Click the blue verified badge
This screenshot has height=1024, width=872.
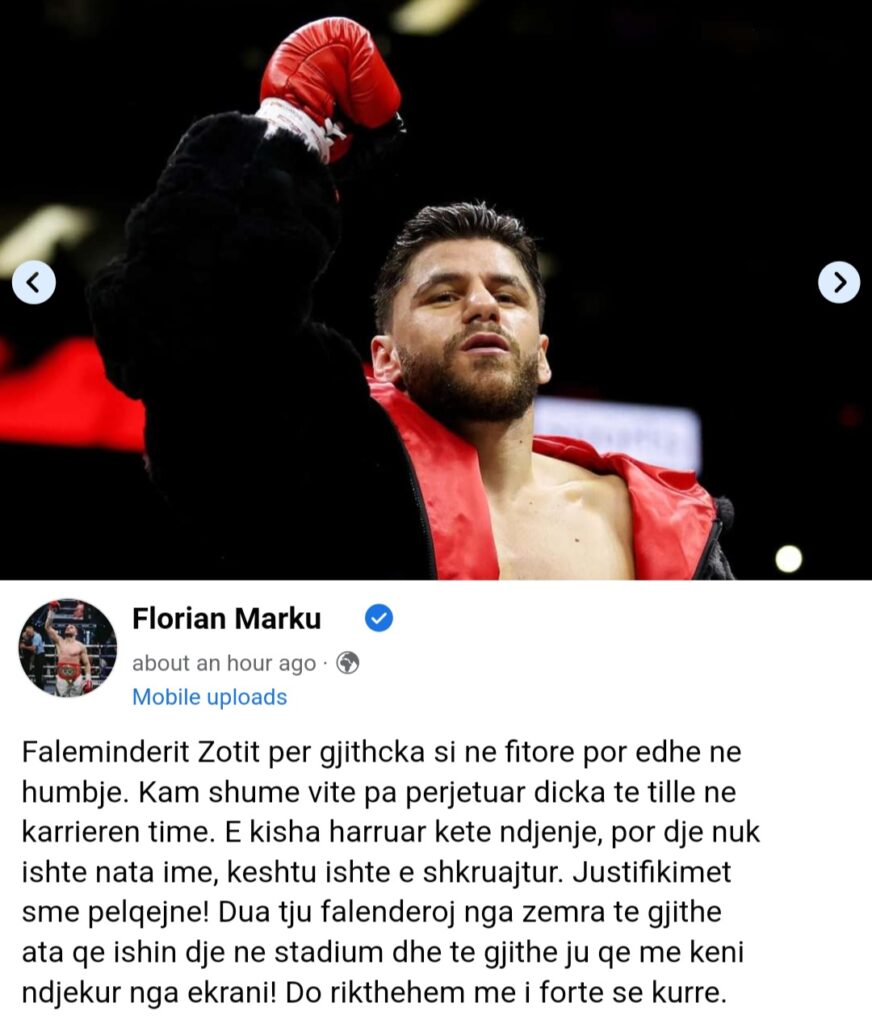pos(379,618)
